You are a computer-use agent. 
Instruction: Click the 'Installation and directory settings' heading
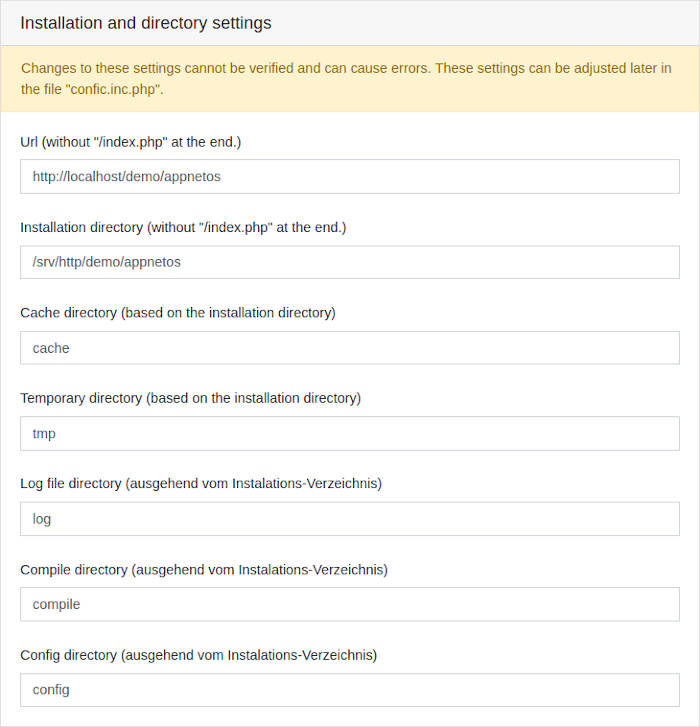pos(145,23)
